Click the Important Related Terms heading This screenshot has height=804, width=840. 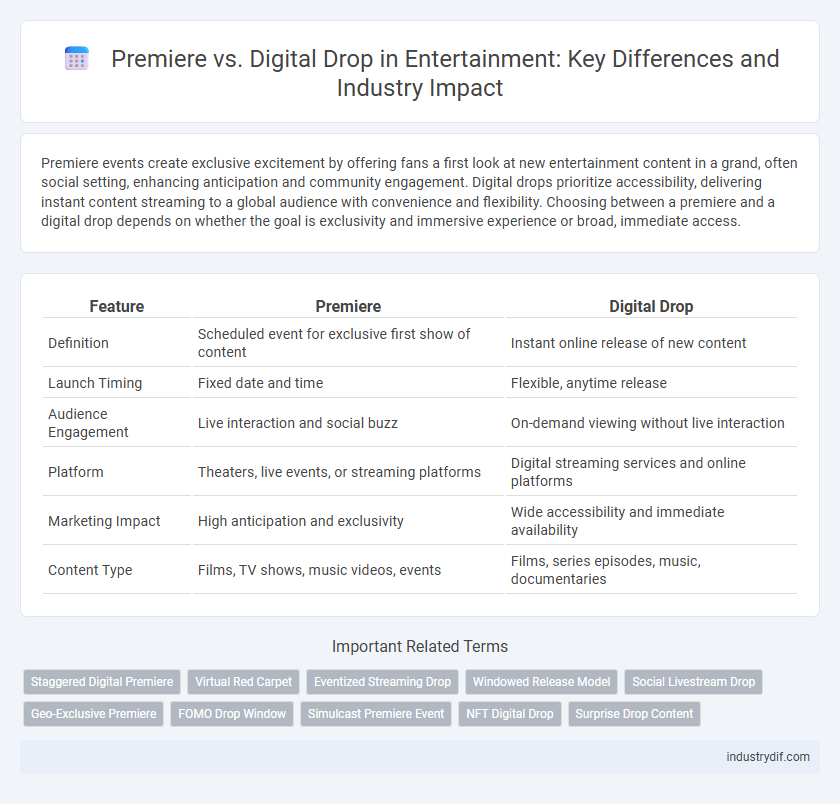click(420, 647)
